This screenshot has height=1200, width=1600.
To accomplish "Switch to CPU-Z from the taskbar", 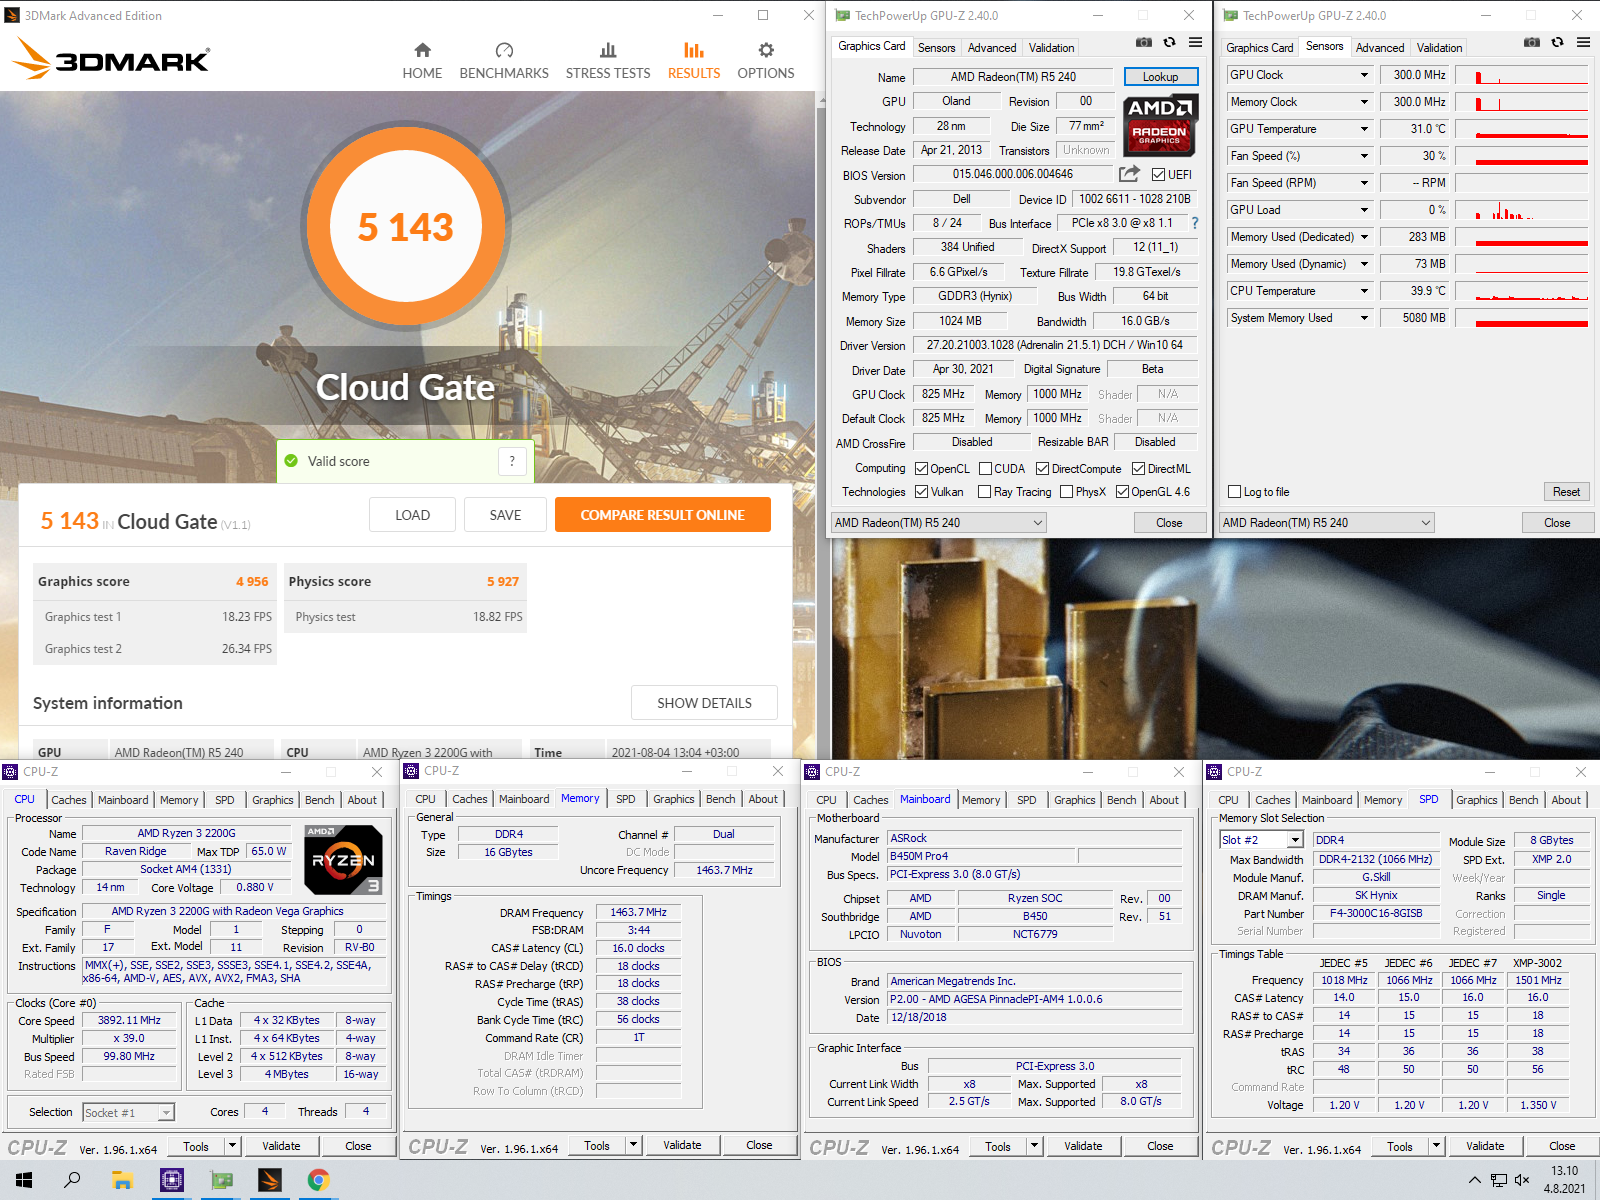I will click(172, 1180).
